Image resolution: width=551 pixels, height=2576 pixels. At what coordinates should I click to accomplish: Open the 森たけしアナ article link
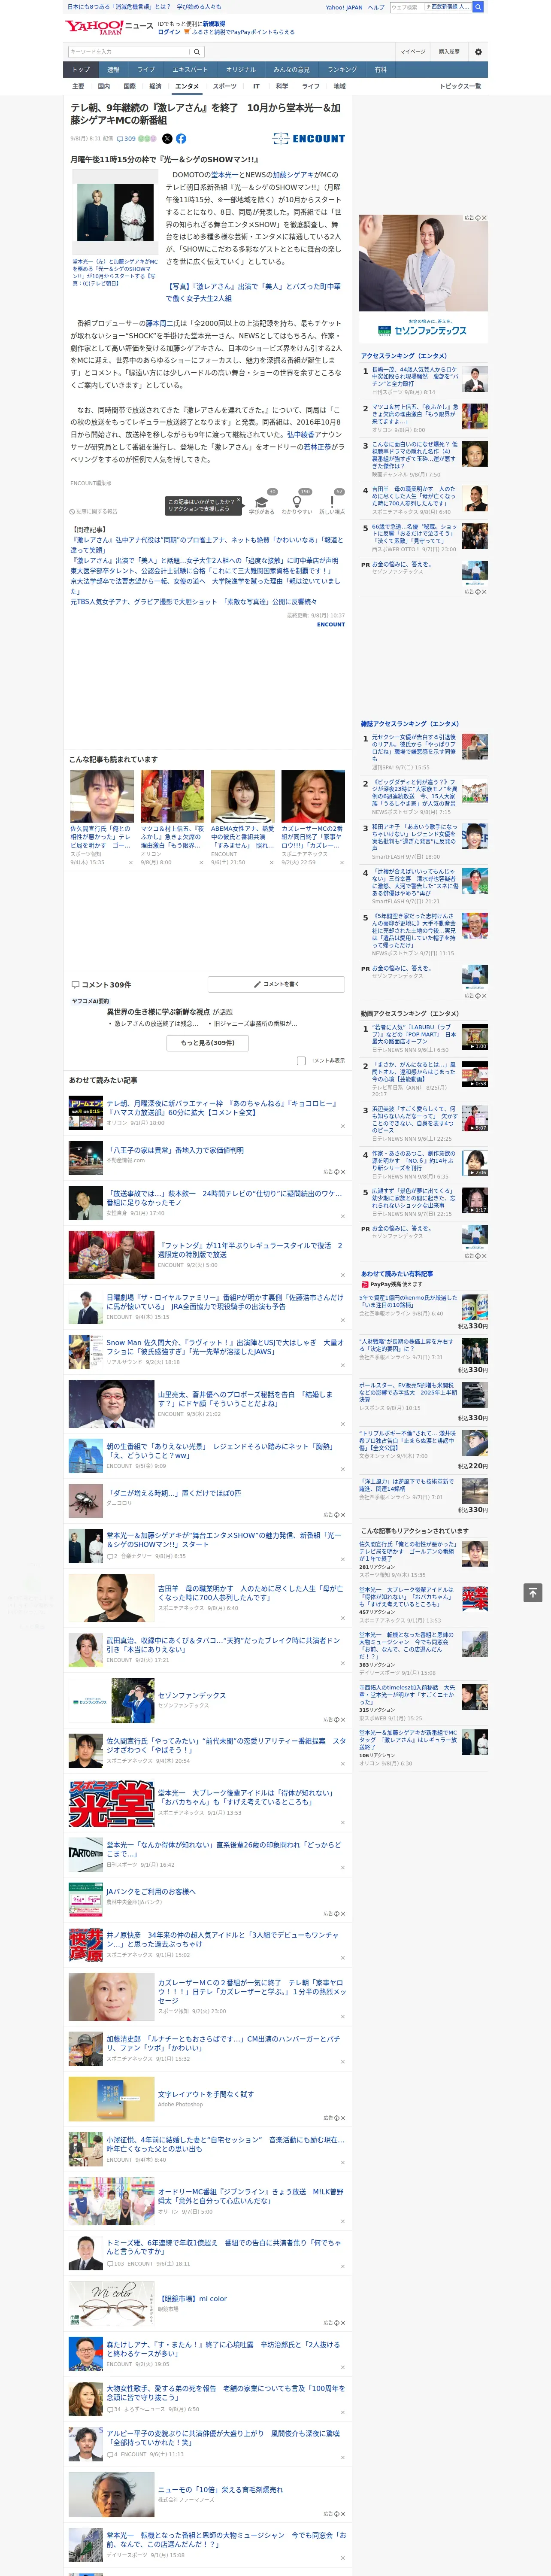point(223,2348)
